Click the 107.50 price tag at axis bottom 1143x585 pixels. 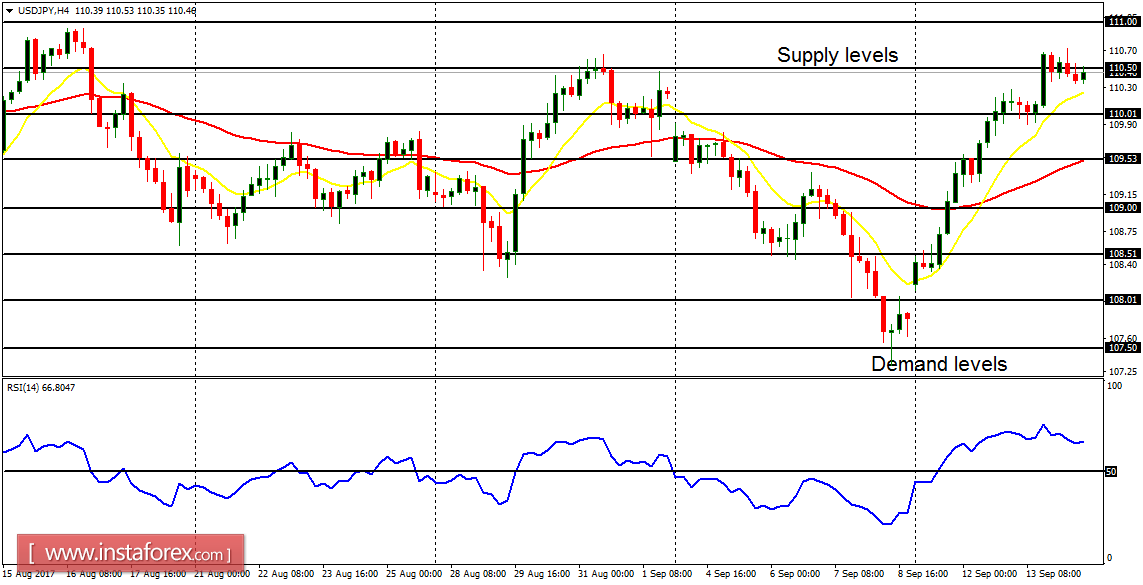1121,348
